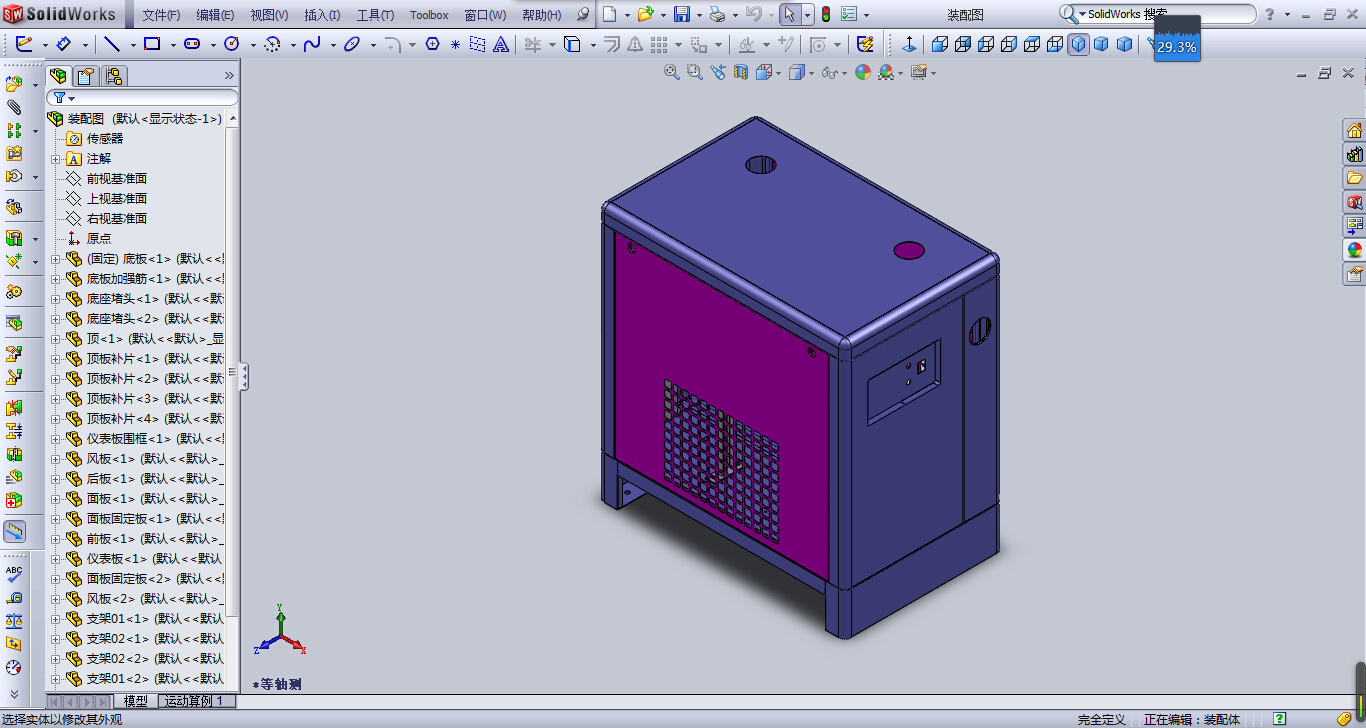This screenshot has width=1366, height=728.
Task: Open the Save dropdown arrow
Action: (699, 14)
